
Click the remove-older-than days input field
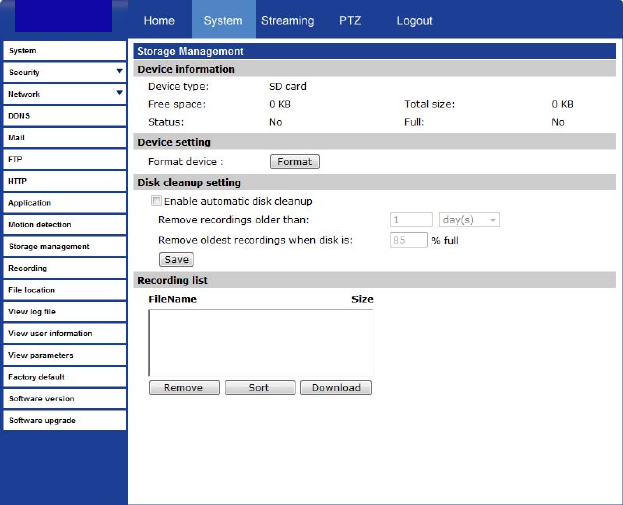(410, 220)
